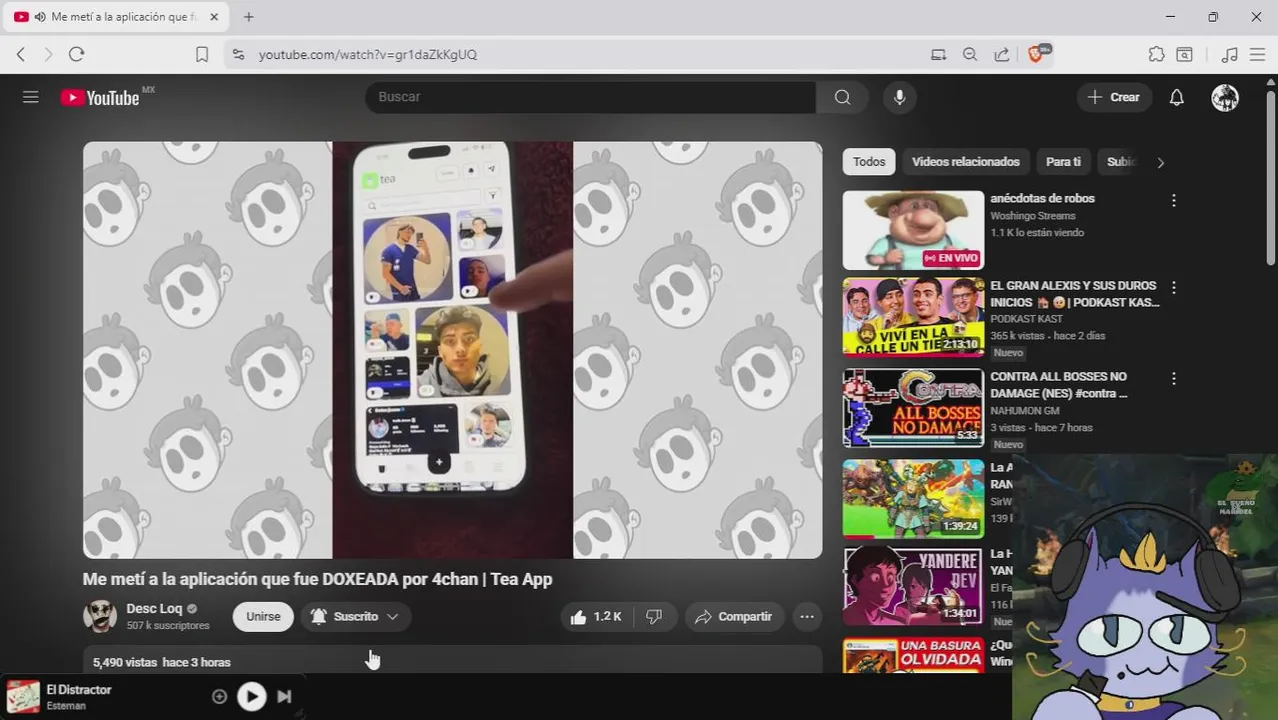
Task: Open browser extensions puzzle icon
Action: point(1157,54)
